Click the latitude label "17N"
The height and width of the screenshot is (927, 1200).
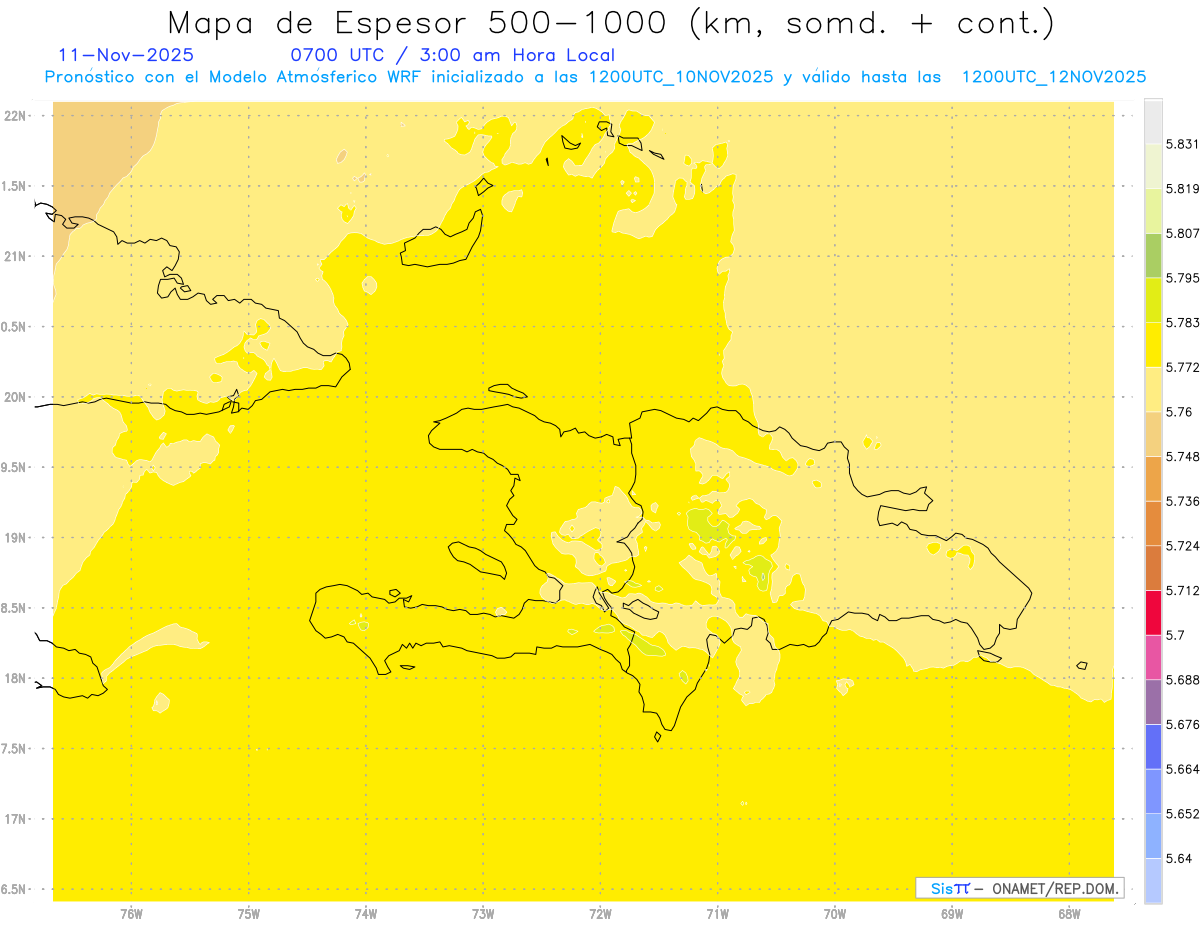(15, 819)
